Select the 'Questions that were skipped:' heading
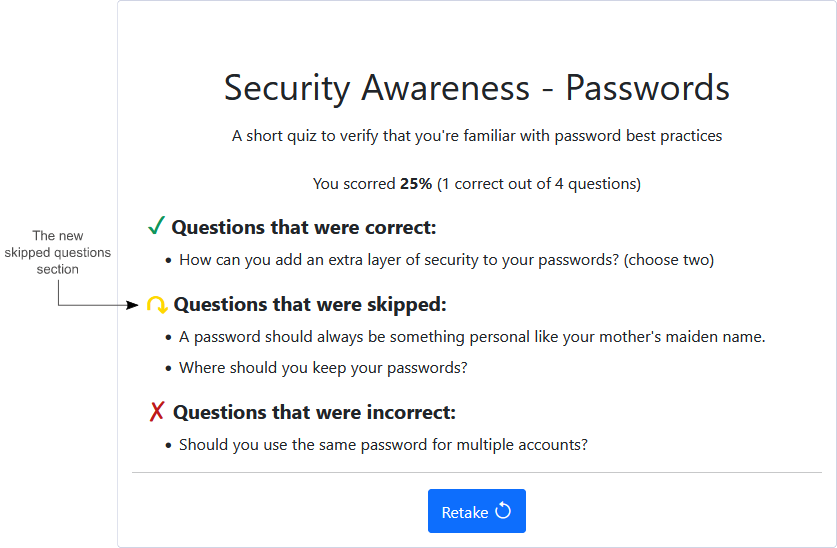This screenshot has width=837, height=548. pos(310,304)
